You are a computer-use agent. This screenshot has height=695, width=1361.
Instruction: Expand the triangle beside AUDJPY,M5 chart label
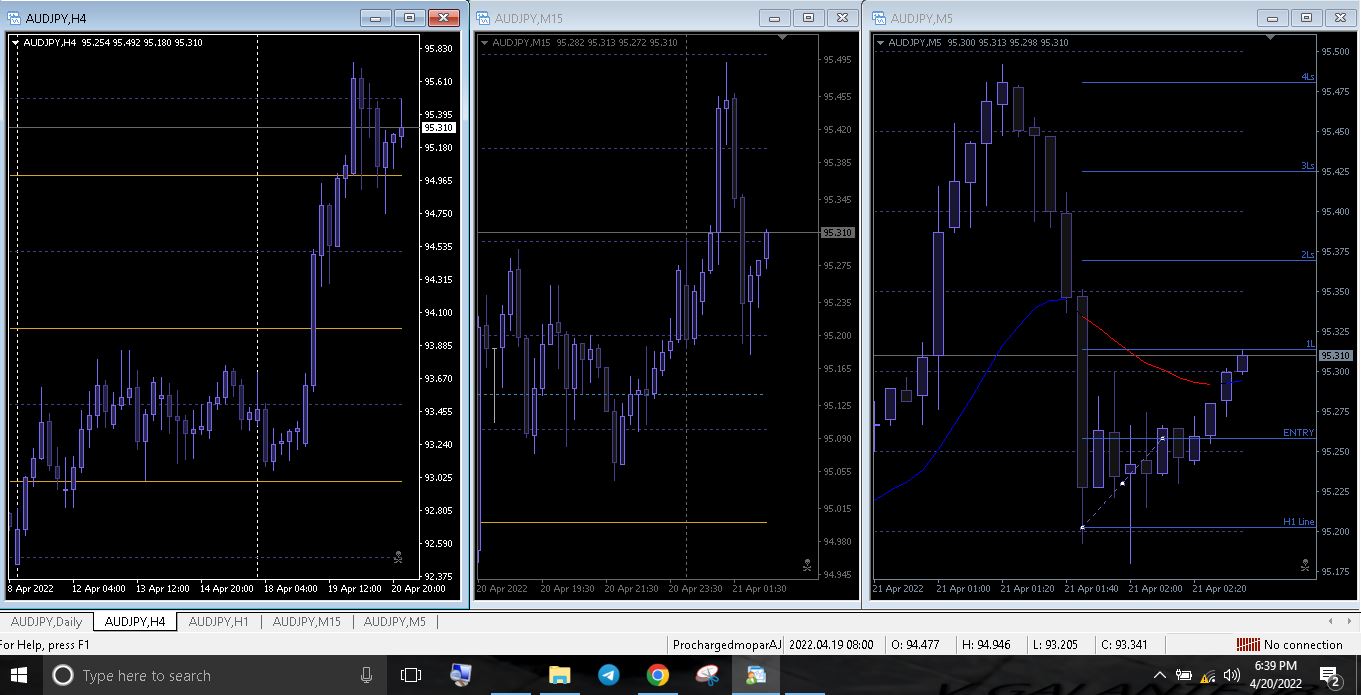pos(880,43)
